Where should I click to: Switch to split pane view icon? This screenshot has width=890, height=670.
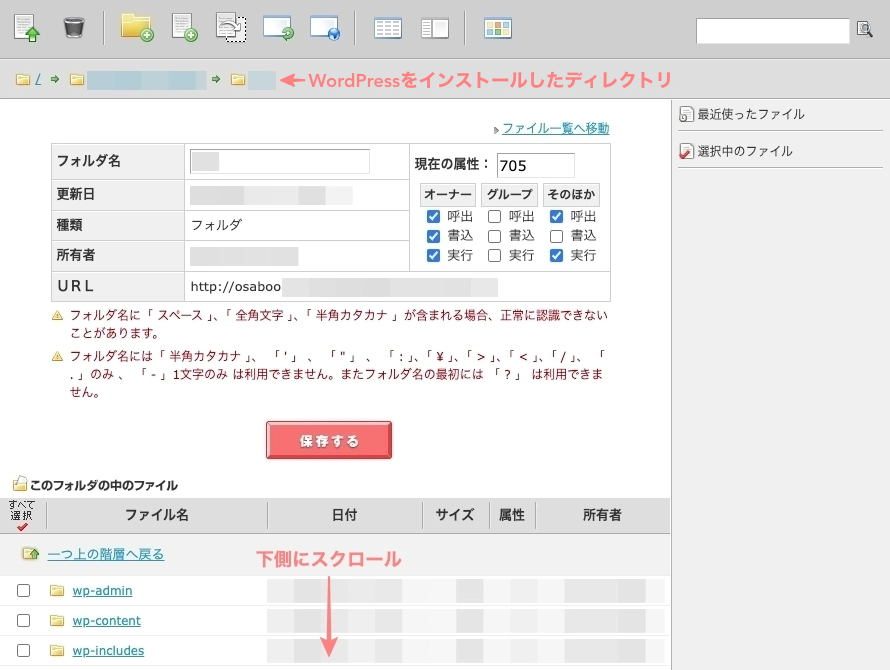435,28
